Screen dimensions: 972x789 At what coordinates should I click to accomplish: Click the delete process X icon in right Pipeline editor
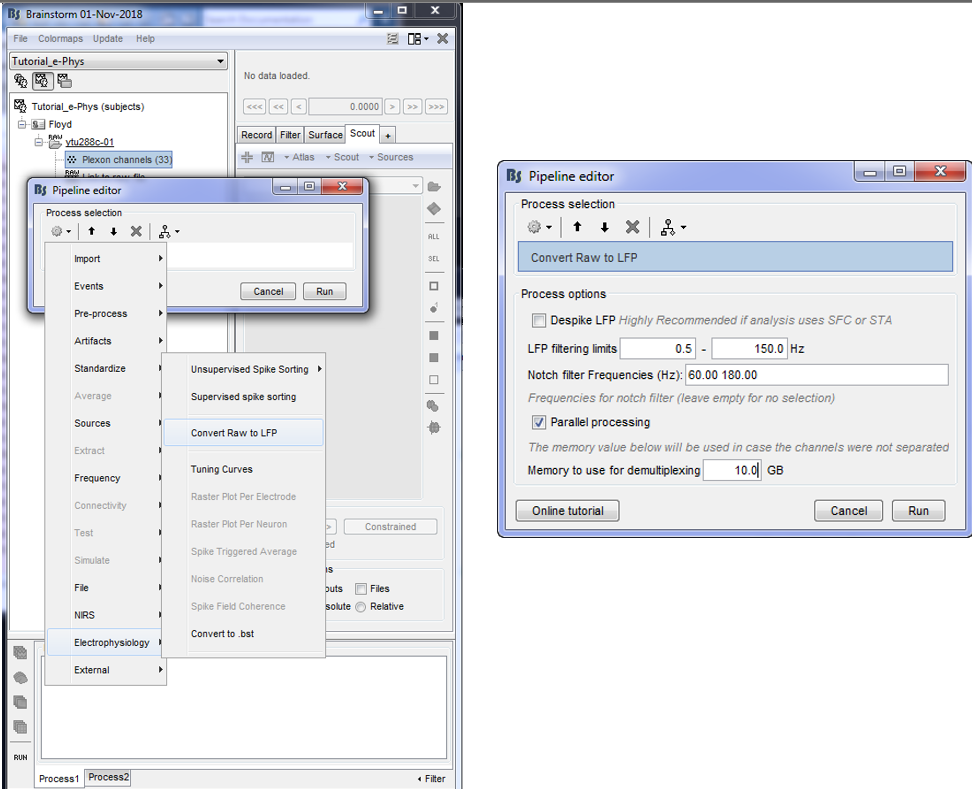point(632,227)
